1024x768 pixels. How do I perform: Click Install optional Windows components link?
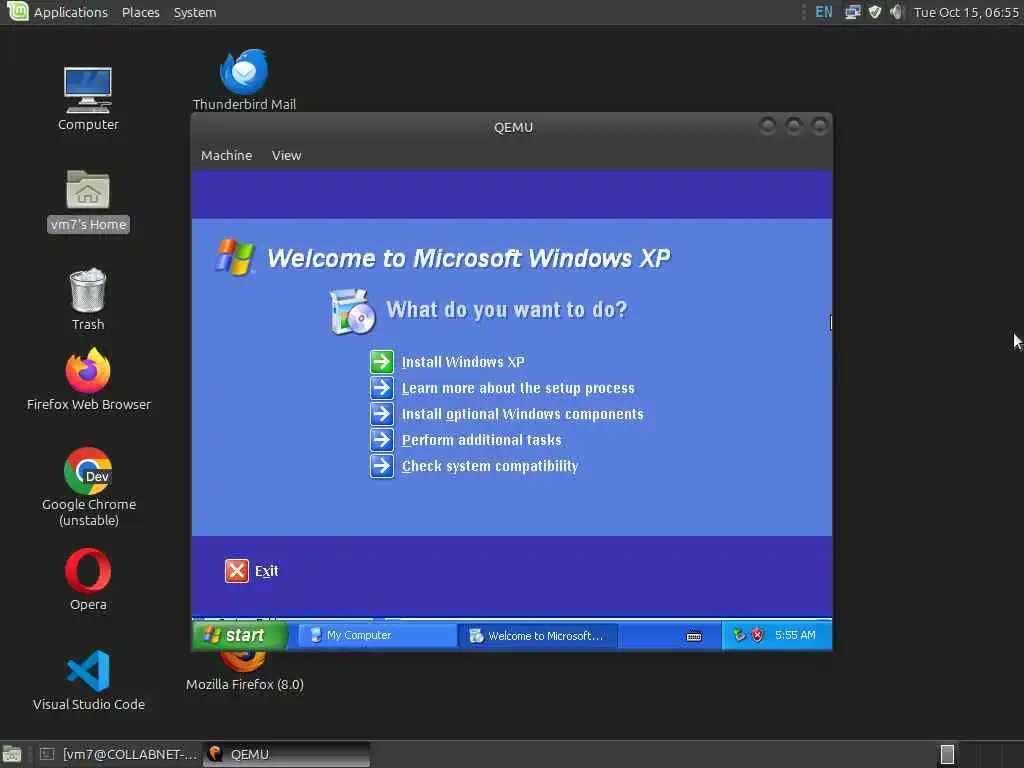[x=522, y=414]
